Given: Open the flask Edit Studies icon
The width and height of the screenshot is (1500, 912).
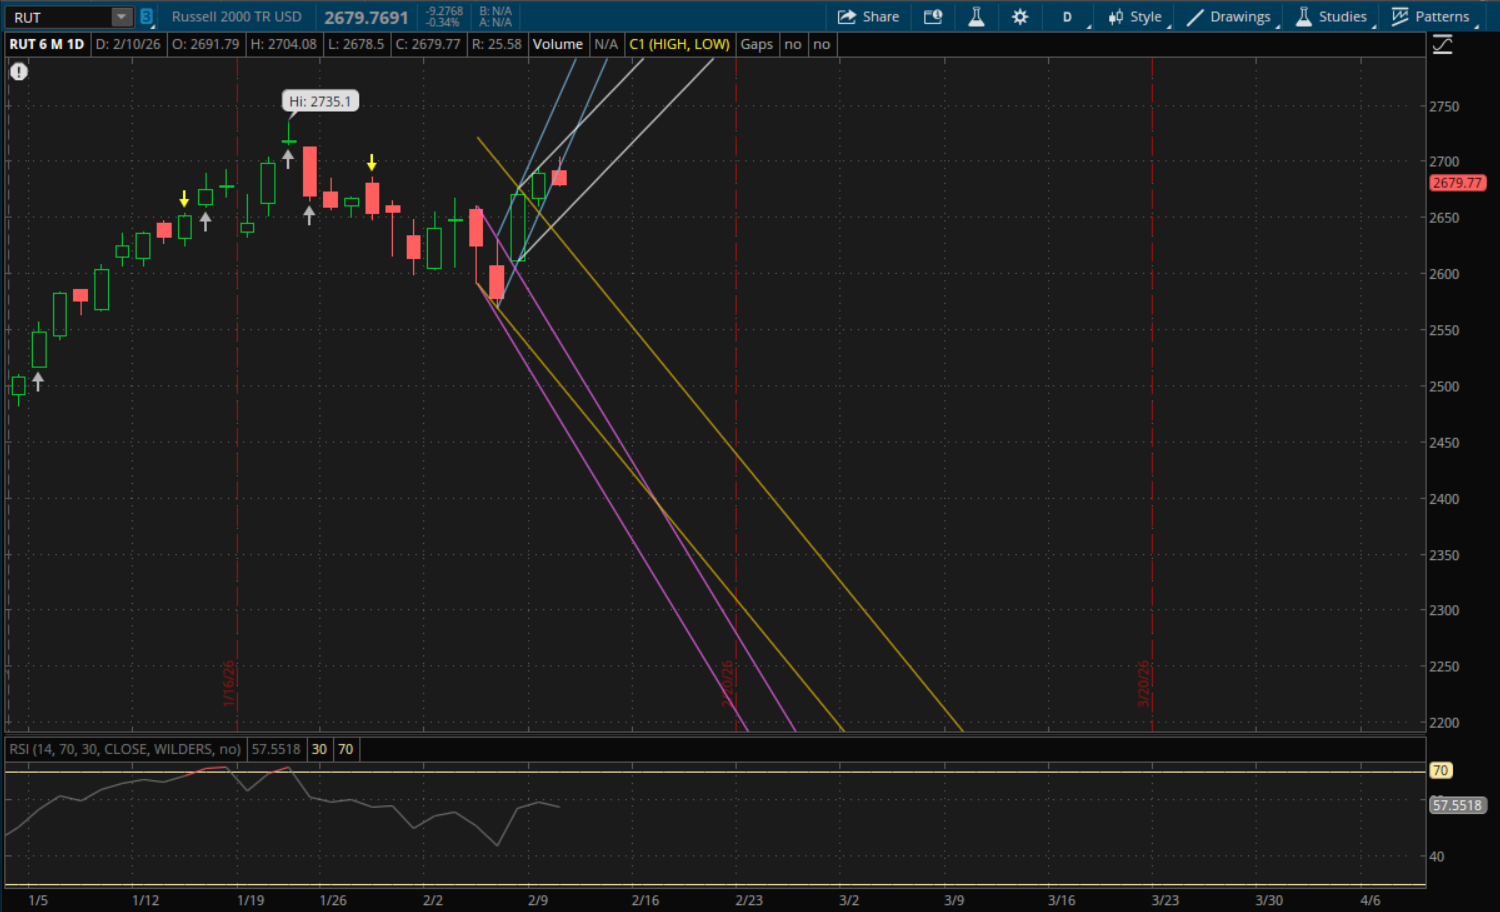Looking at the screenshot, I should point(976,17).
